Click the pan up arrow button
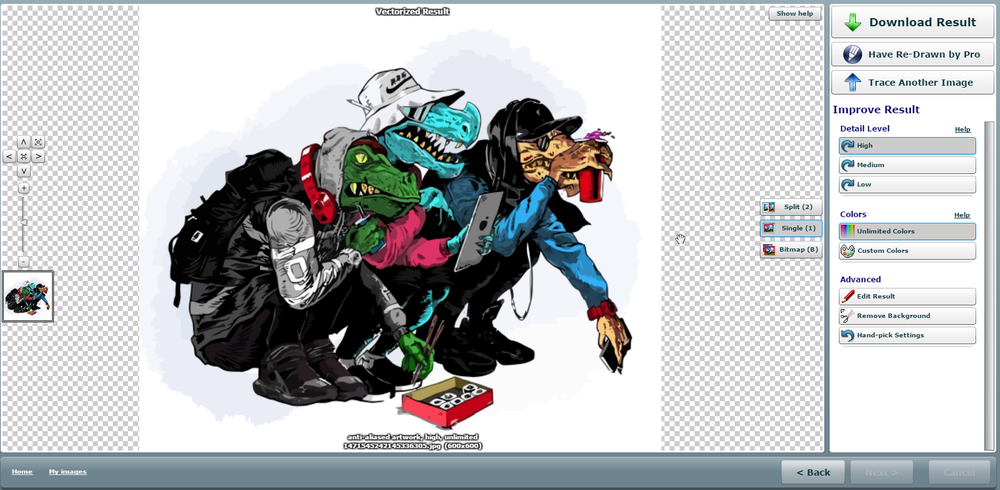 tap(23, 142)
